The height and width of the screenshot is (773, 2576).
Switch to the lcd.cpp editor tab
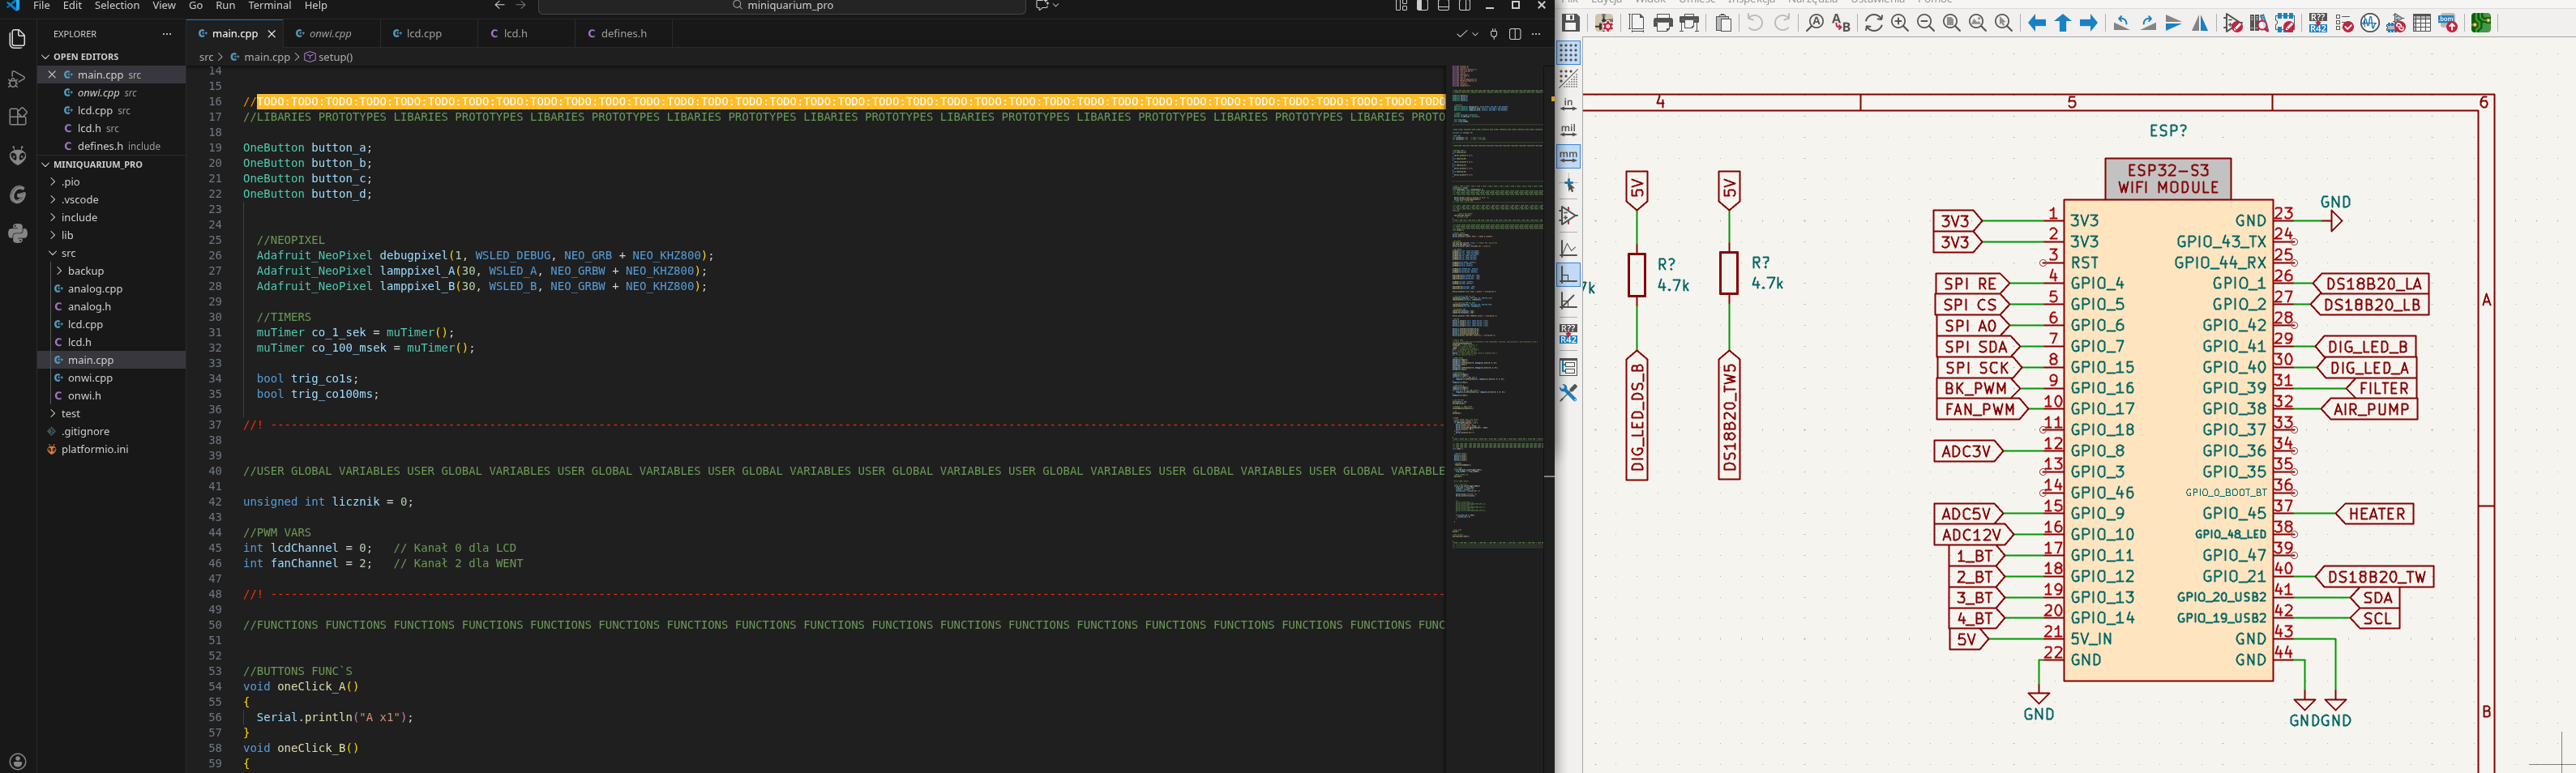click(x=424, y=33)
